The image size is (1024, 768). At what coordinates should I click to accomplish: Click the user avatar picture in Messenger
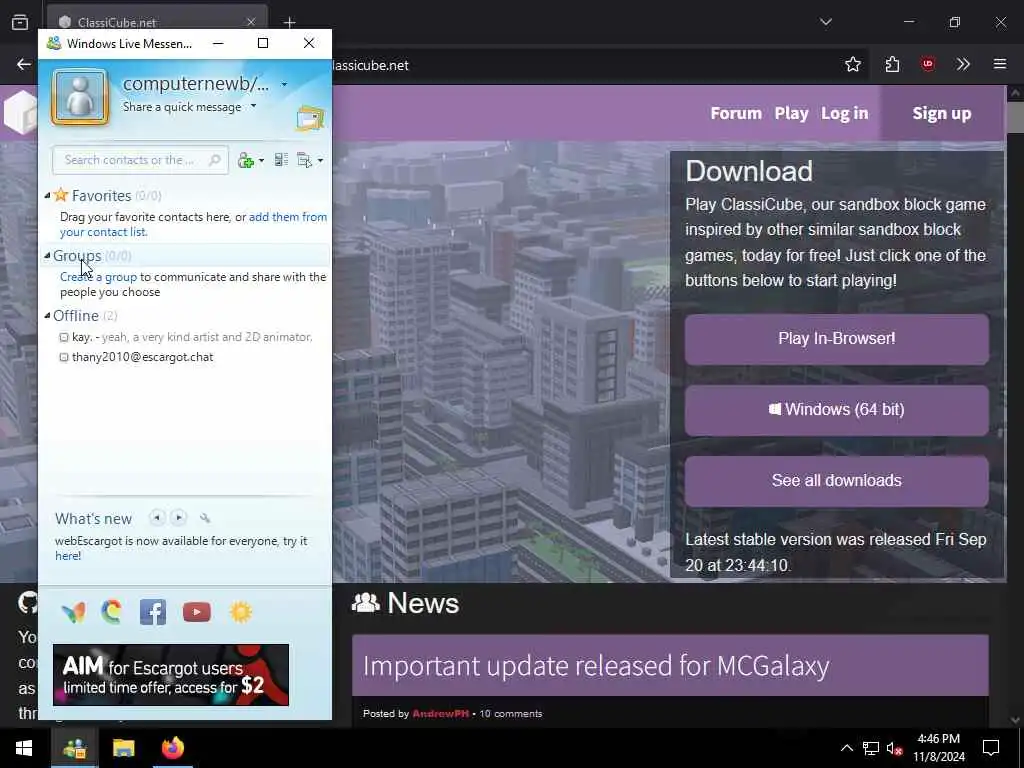click(80, 97)
